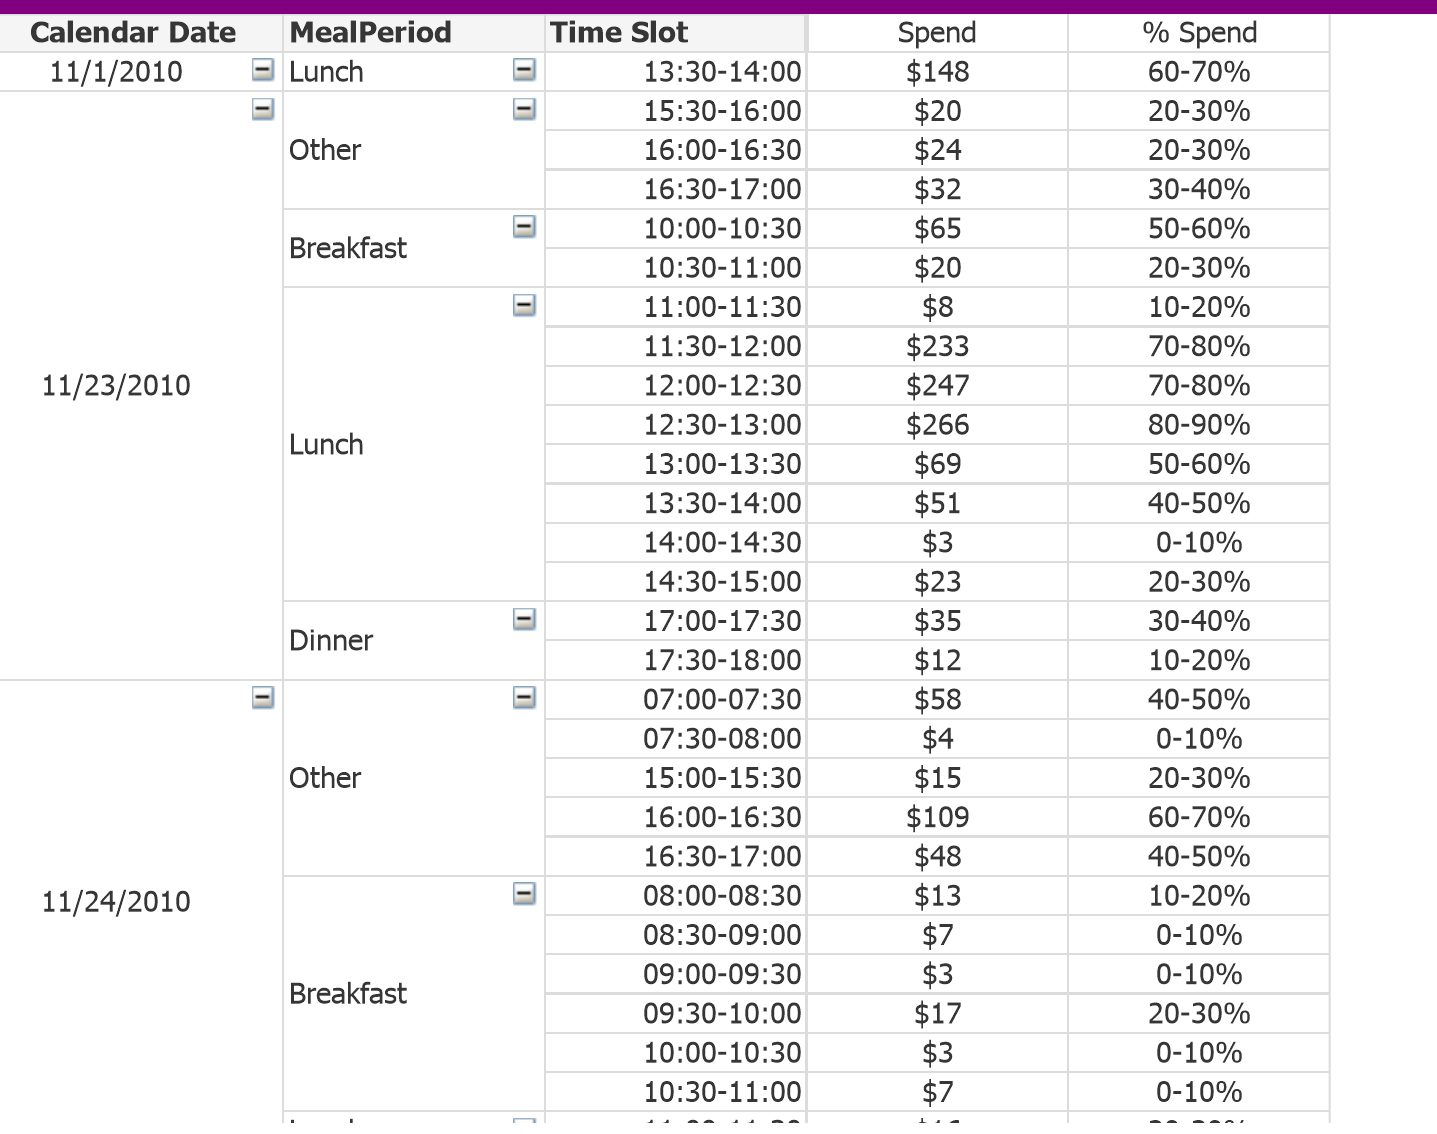
Task: Collapse Lunch under 11/1/2010
Action: [524, 70]
